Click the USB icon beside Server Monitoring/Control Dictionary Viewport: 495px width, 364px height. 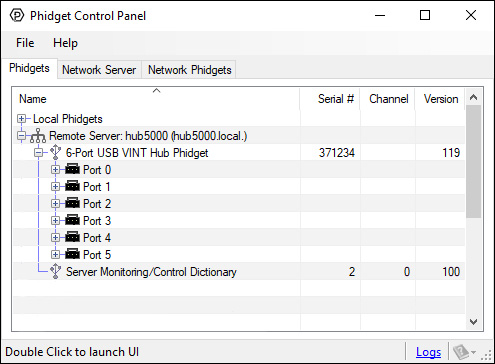click(x=55, y=271)
